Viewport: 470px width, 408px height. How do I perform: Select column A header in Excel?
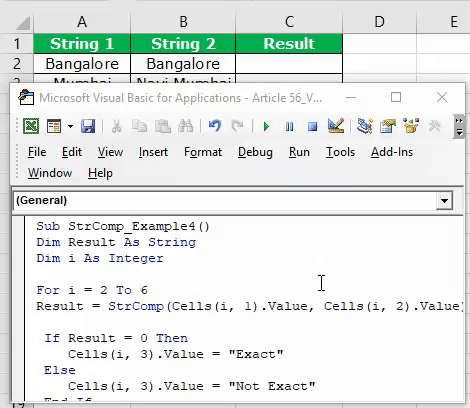(82, 22)
